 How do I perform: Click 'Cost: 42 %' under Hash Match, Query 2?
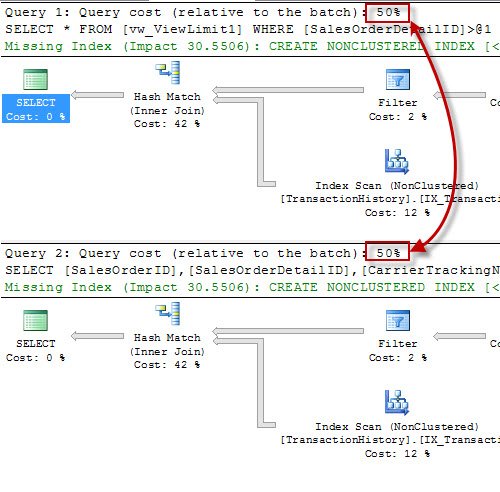coord(167,365)
